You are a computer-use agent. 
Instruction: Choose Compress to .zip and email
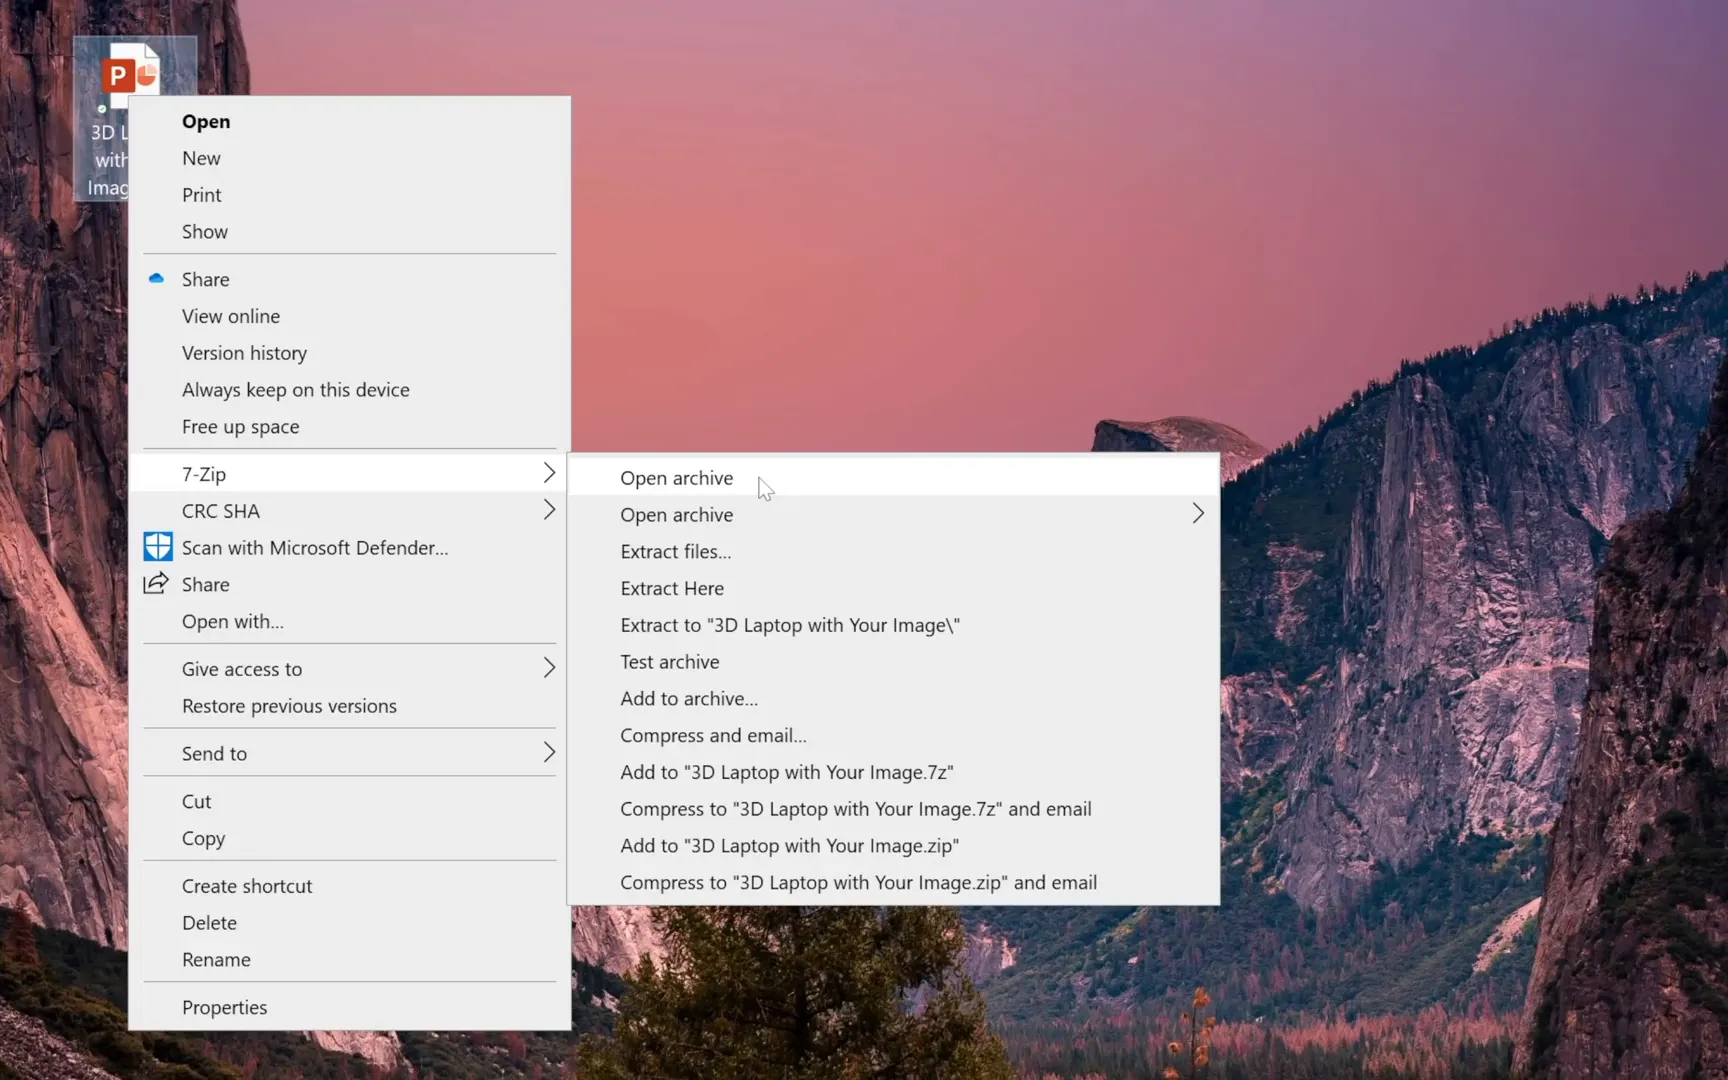pyautogui.click(x=893, y=883)
